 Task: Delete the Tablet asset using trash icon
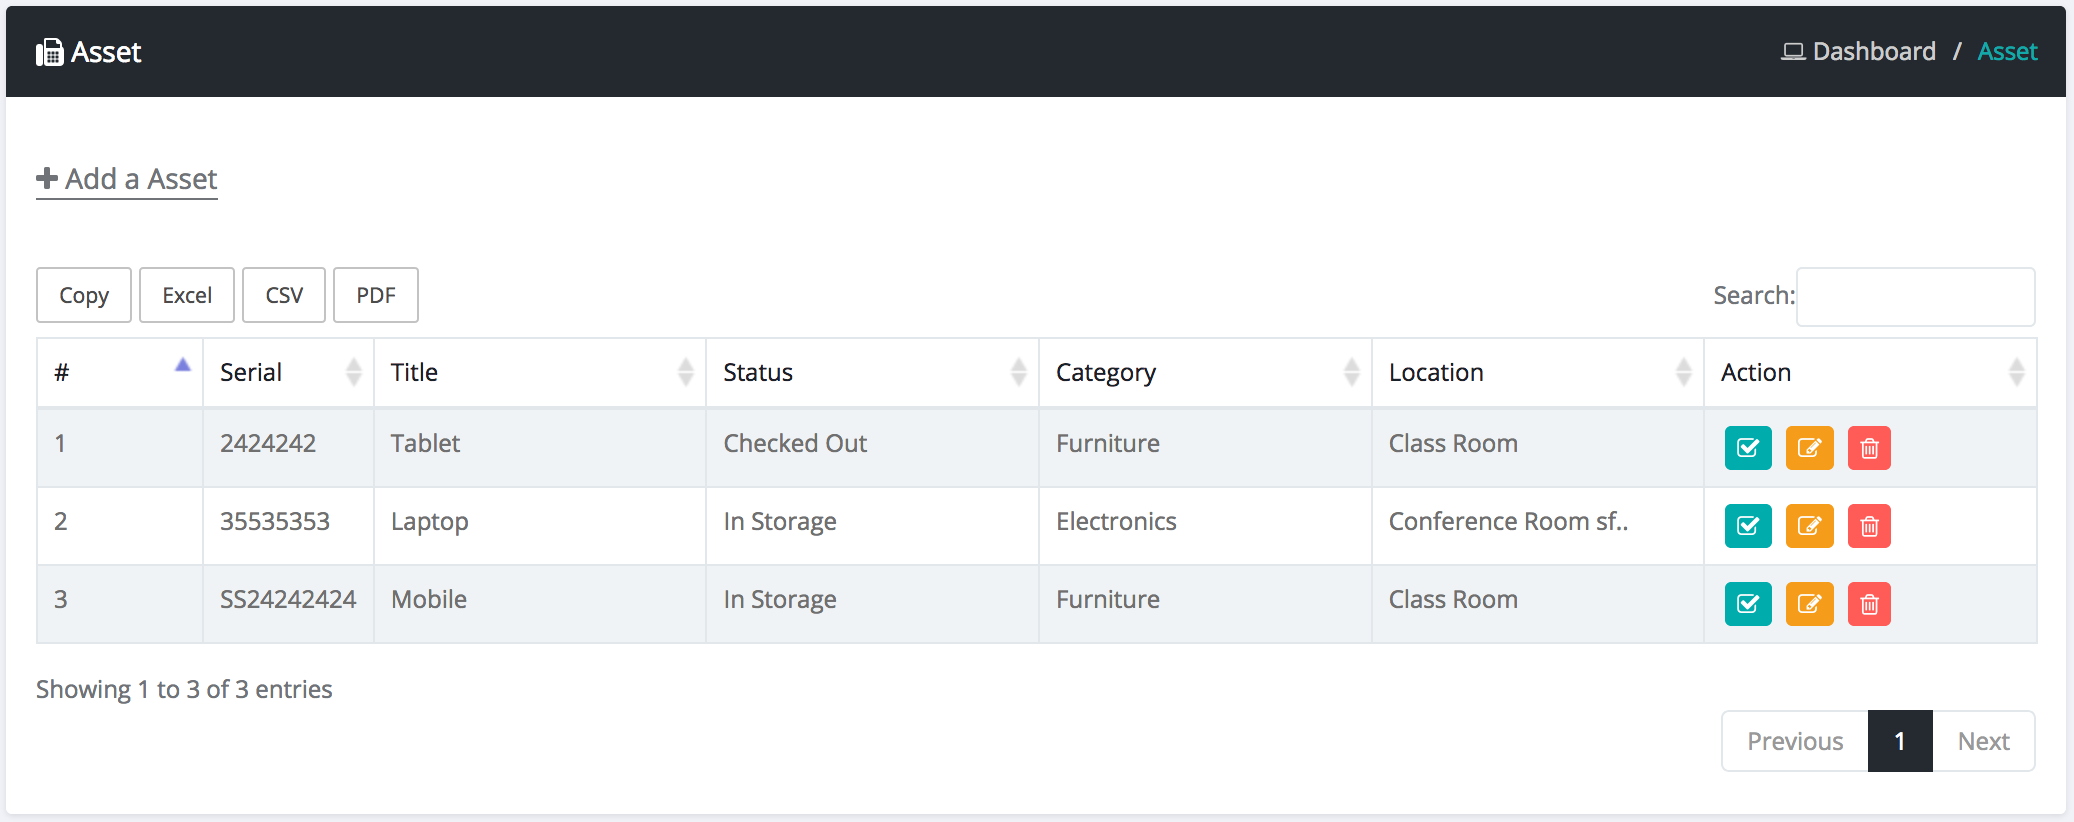coord(1868,448)
